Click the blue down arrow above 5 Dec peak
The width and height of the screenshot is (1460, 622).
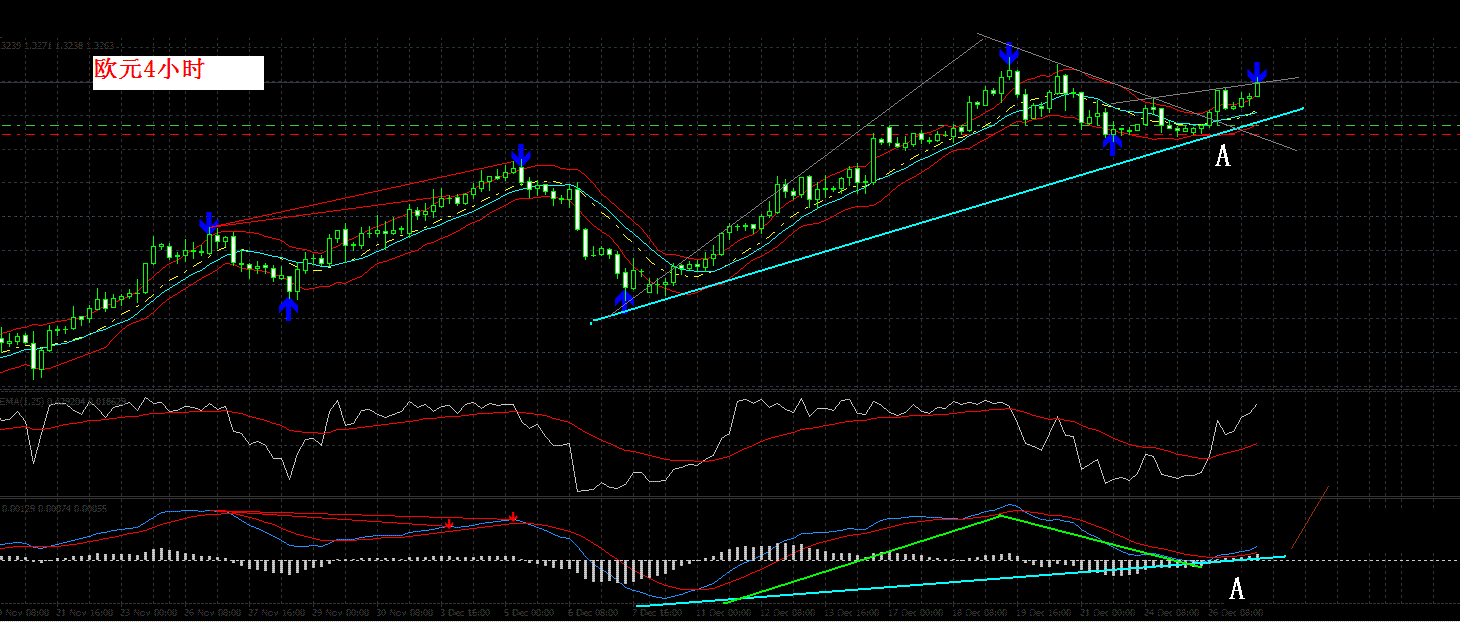click(520, 155)
